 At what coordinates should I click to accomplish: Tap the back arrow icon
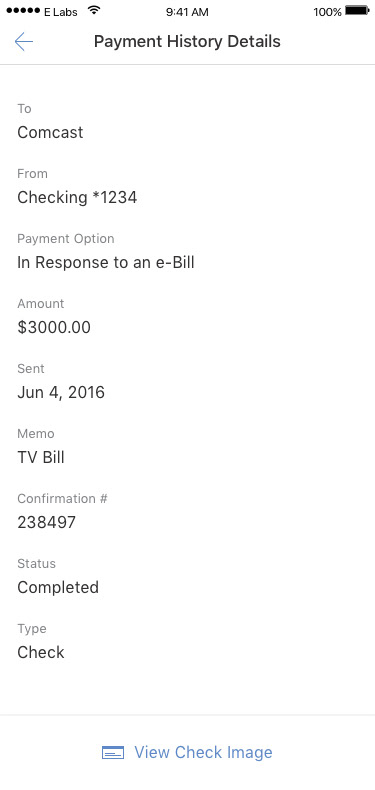pyautogui.click(x=24, y=41)
